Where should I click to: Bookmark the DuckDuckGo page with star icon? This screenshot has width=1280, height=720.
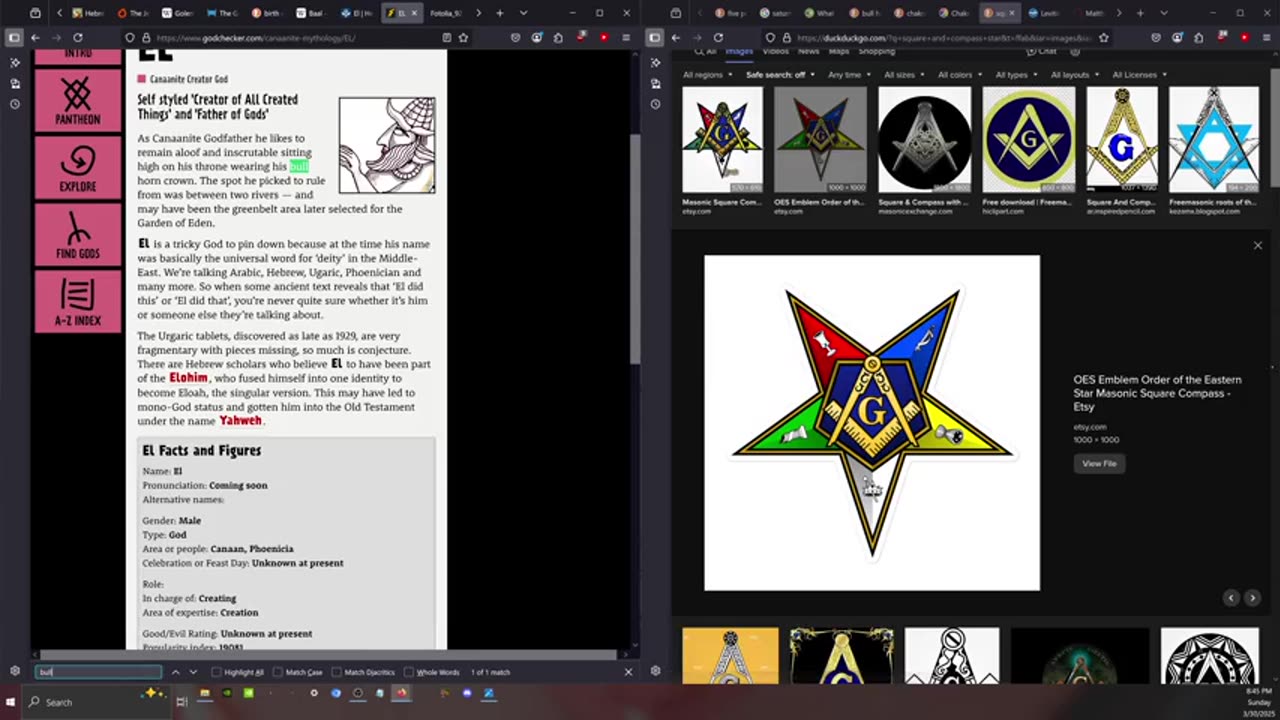click(1104, 37)
